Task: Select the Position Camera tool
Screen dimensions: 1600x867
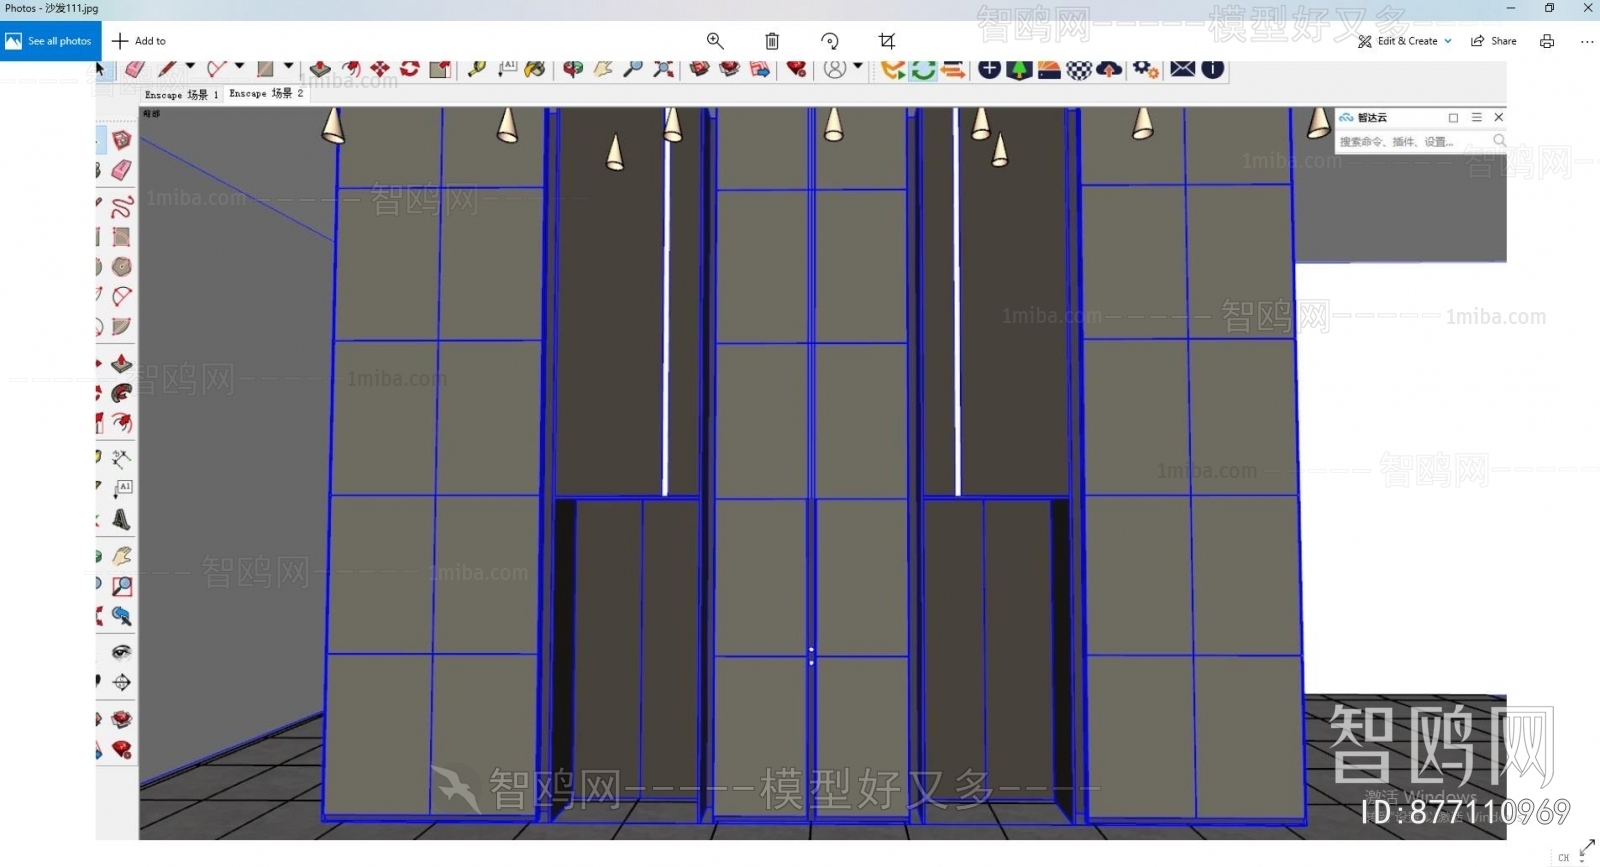Action: pos(122,683)
